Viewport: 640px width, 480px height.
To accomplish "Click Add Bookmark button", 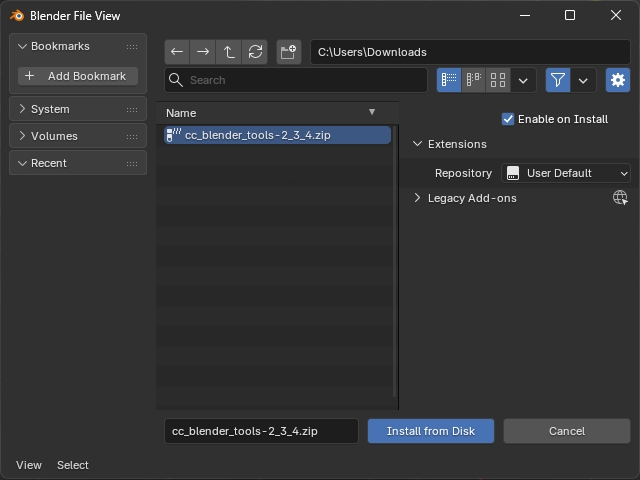I will [78, 76].
